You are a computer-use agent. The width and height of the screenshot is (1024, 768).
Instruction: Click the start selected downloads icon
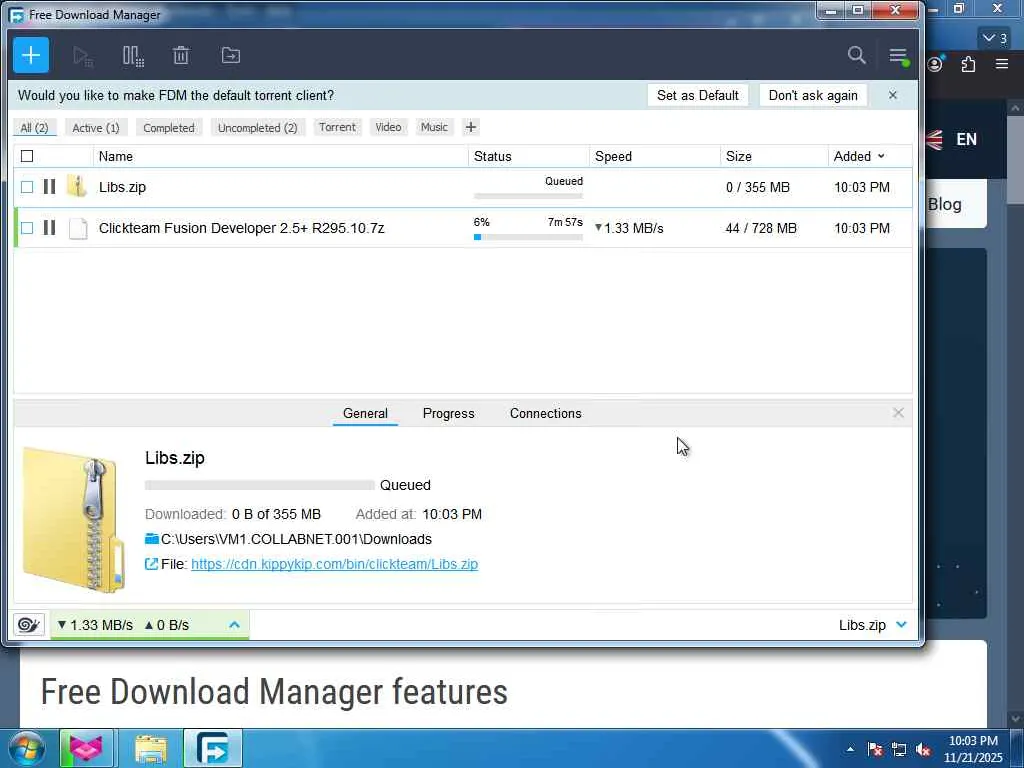(x=83, y=56)
